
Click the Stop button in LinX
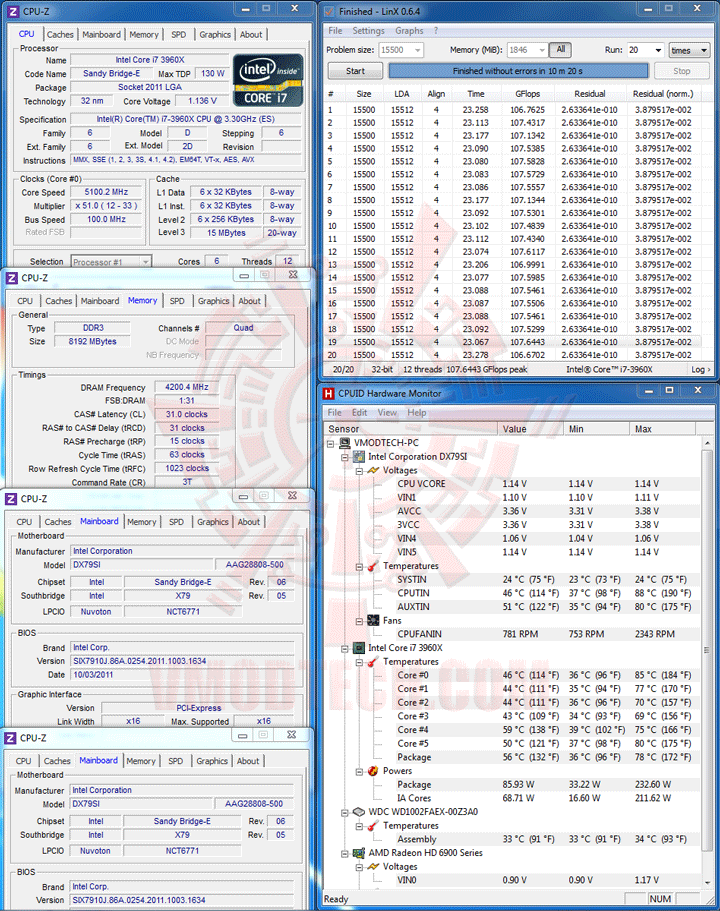coord(682,71)
